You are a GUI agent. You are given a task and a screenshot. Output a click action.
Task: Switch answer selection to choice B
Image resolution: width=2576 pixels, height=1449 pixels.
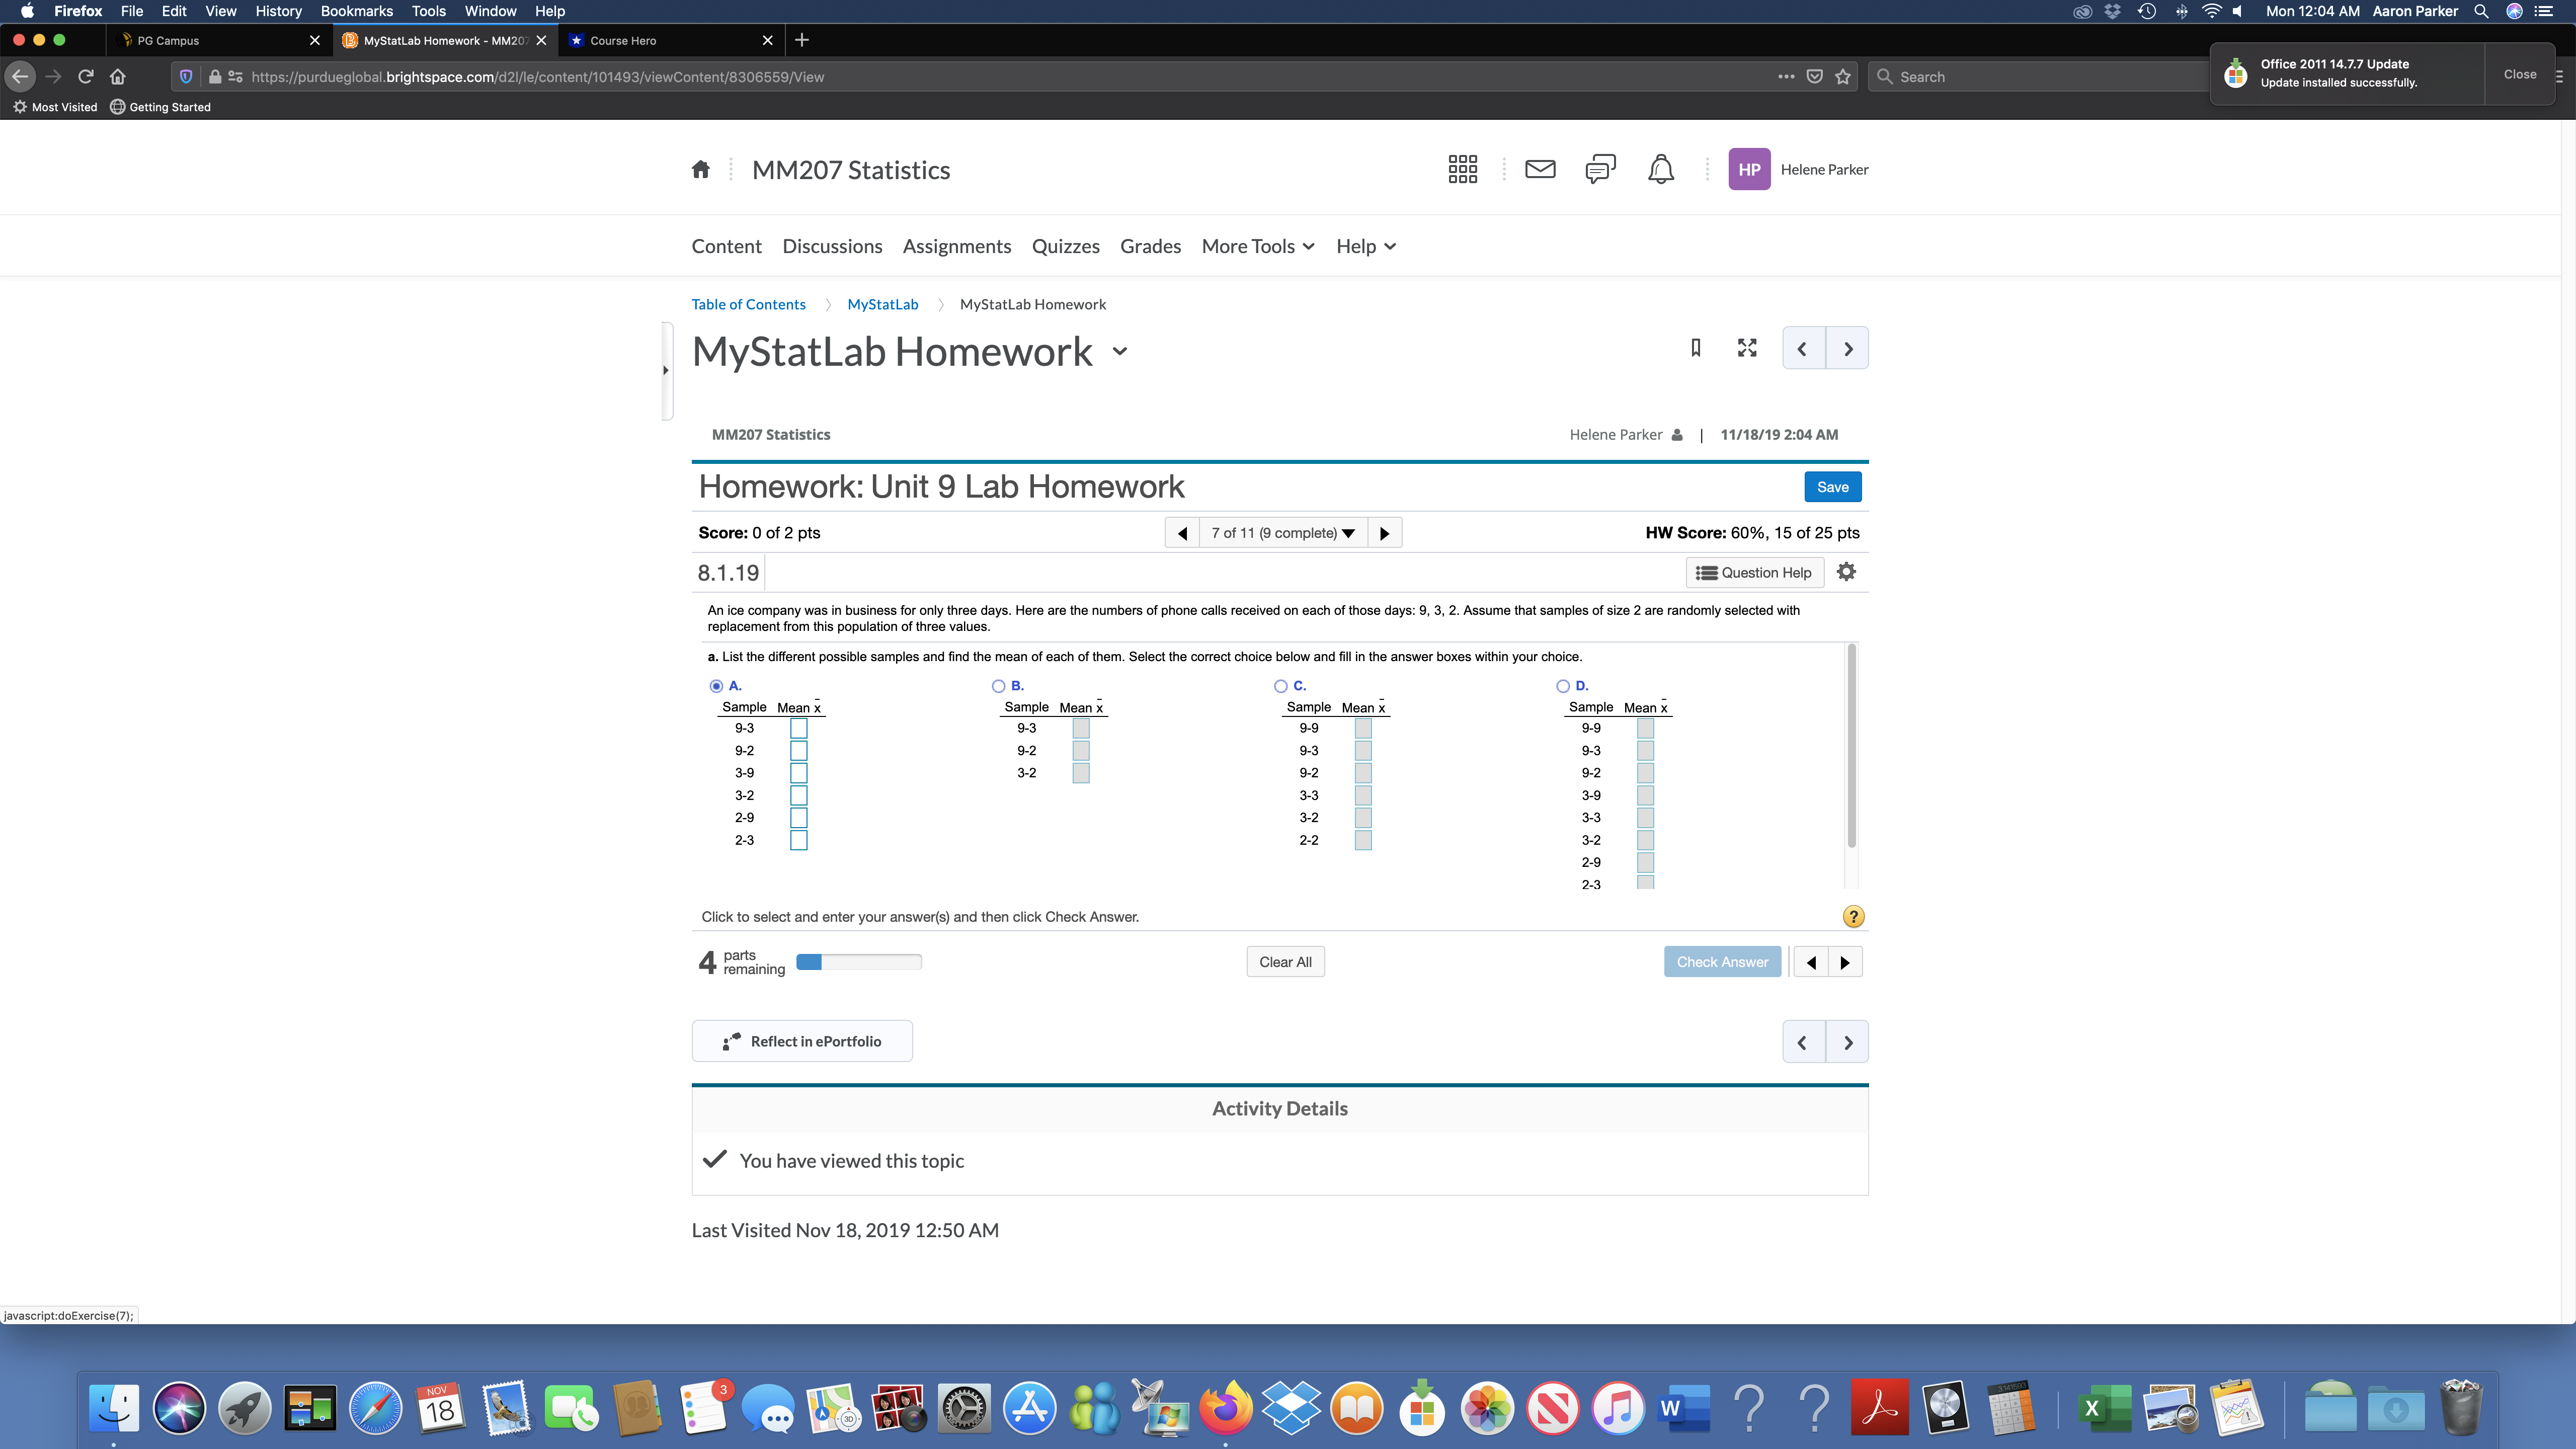998,685
